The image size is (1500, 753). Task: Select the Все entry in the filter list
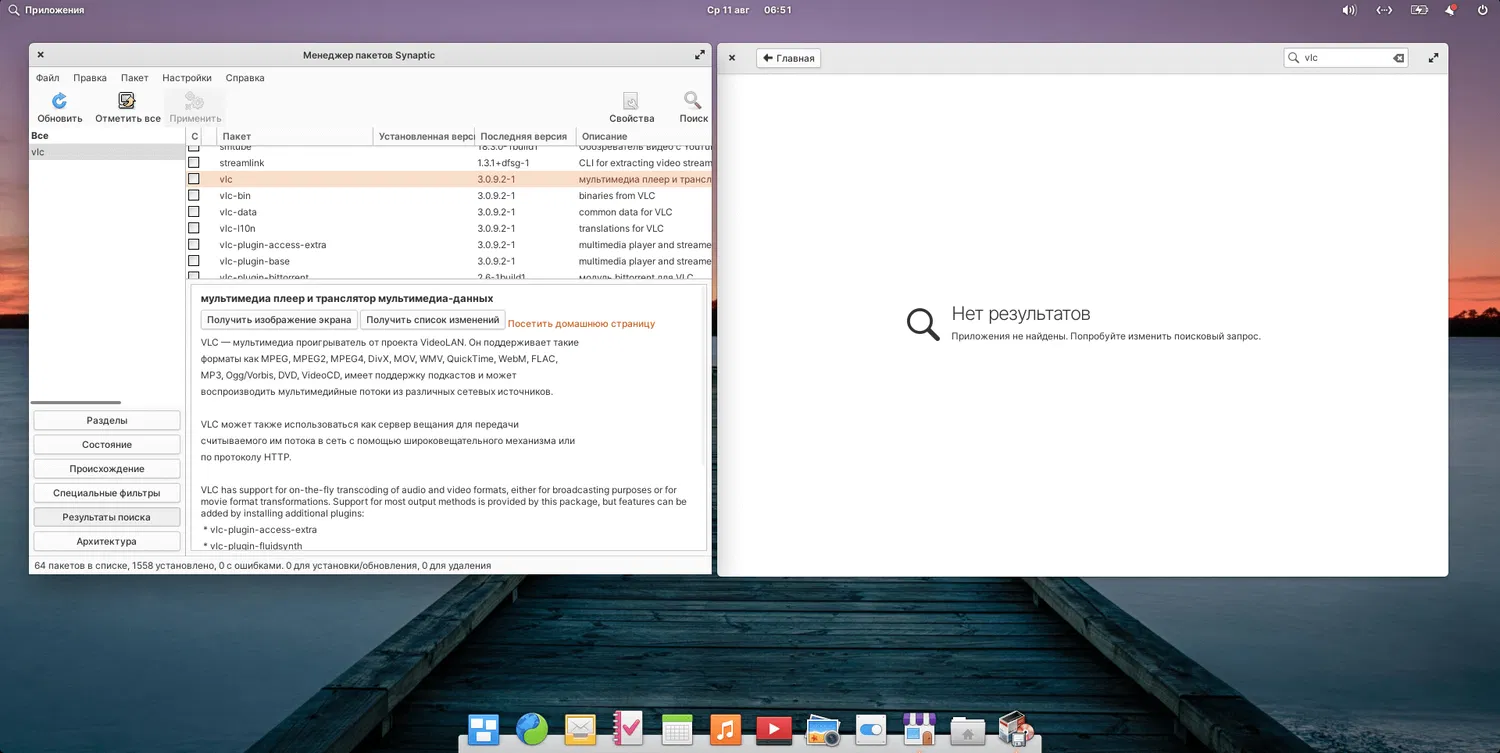[x=106, y=136]
